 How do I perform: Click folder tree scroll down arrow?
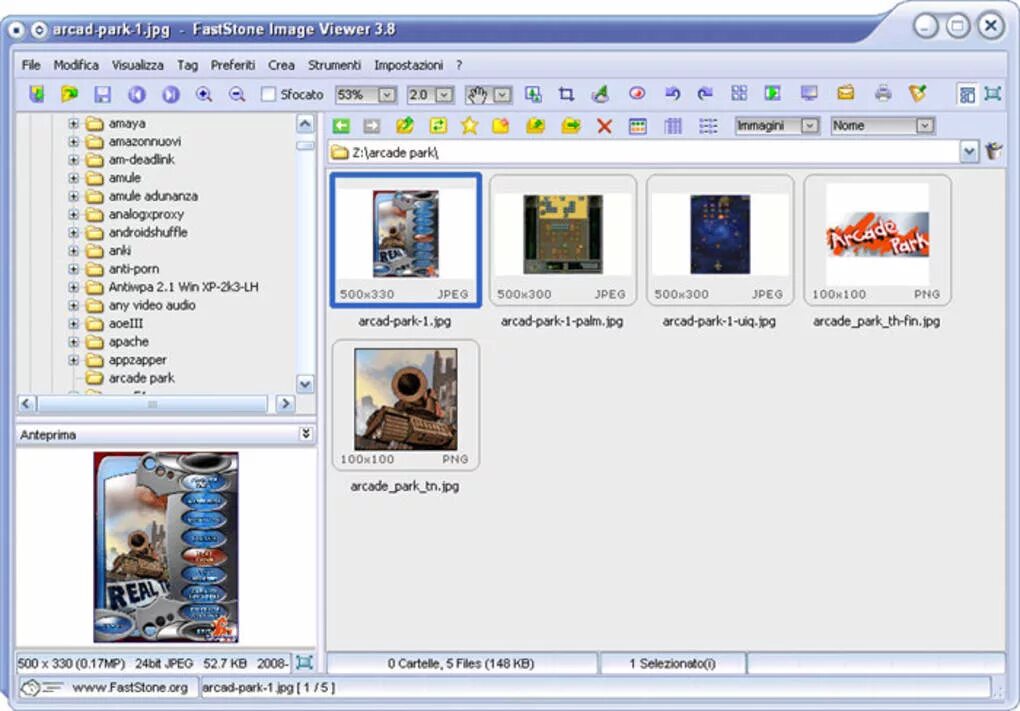click(x=305, y=384)
